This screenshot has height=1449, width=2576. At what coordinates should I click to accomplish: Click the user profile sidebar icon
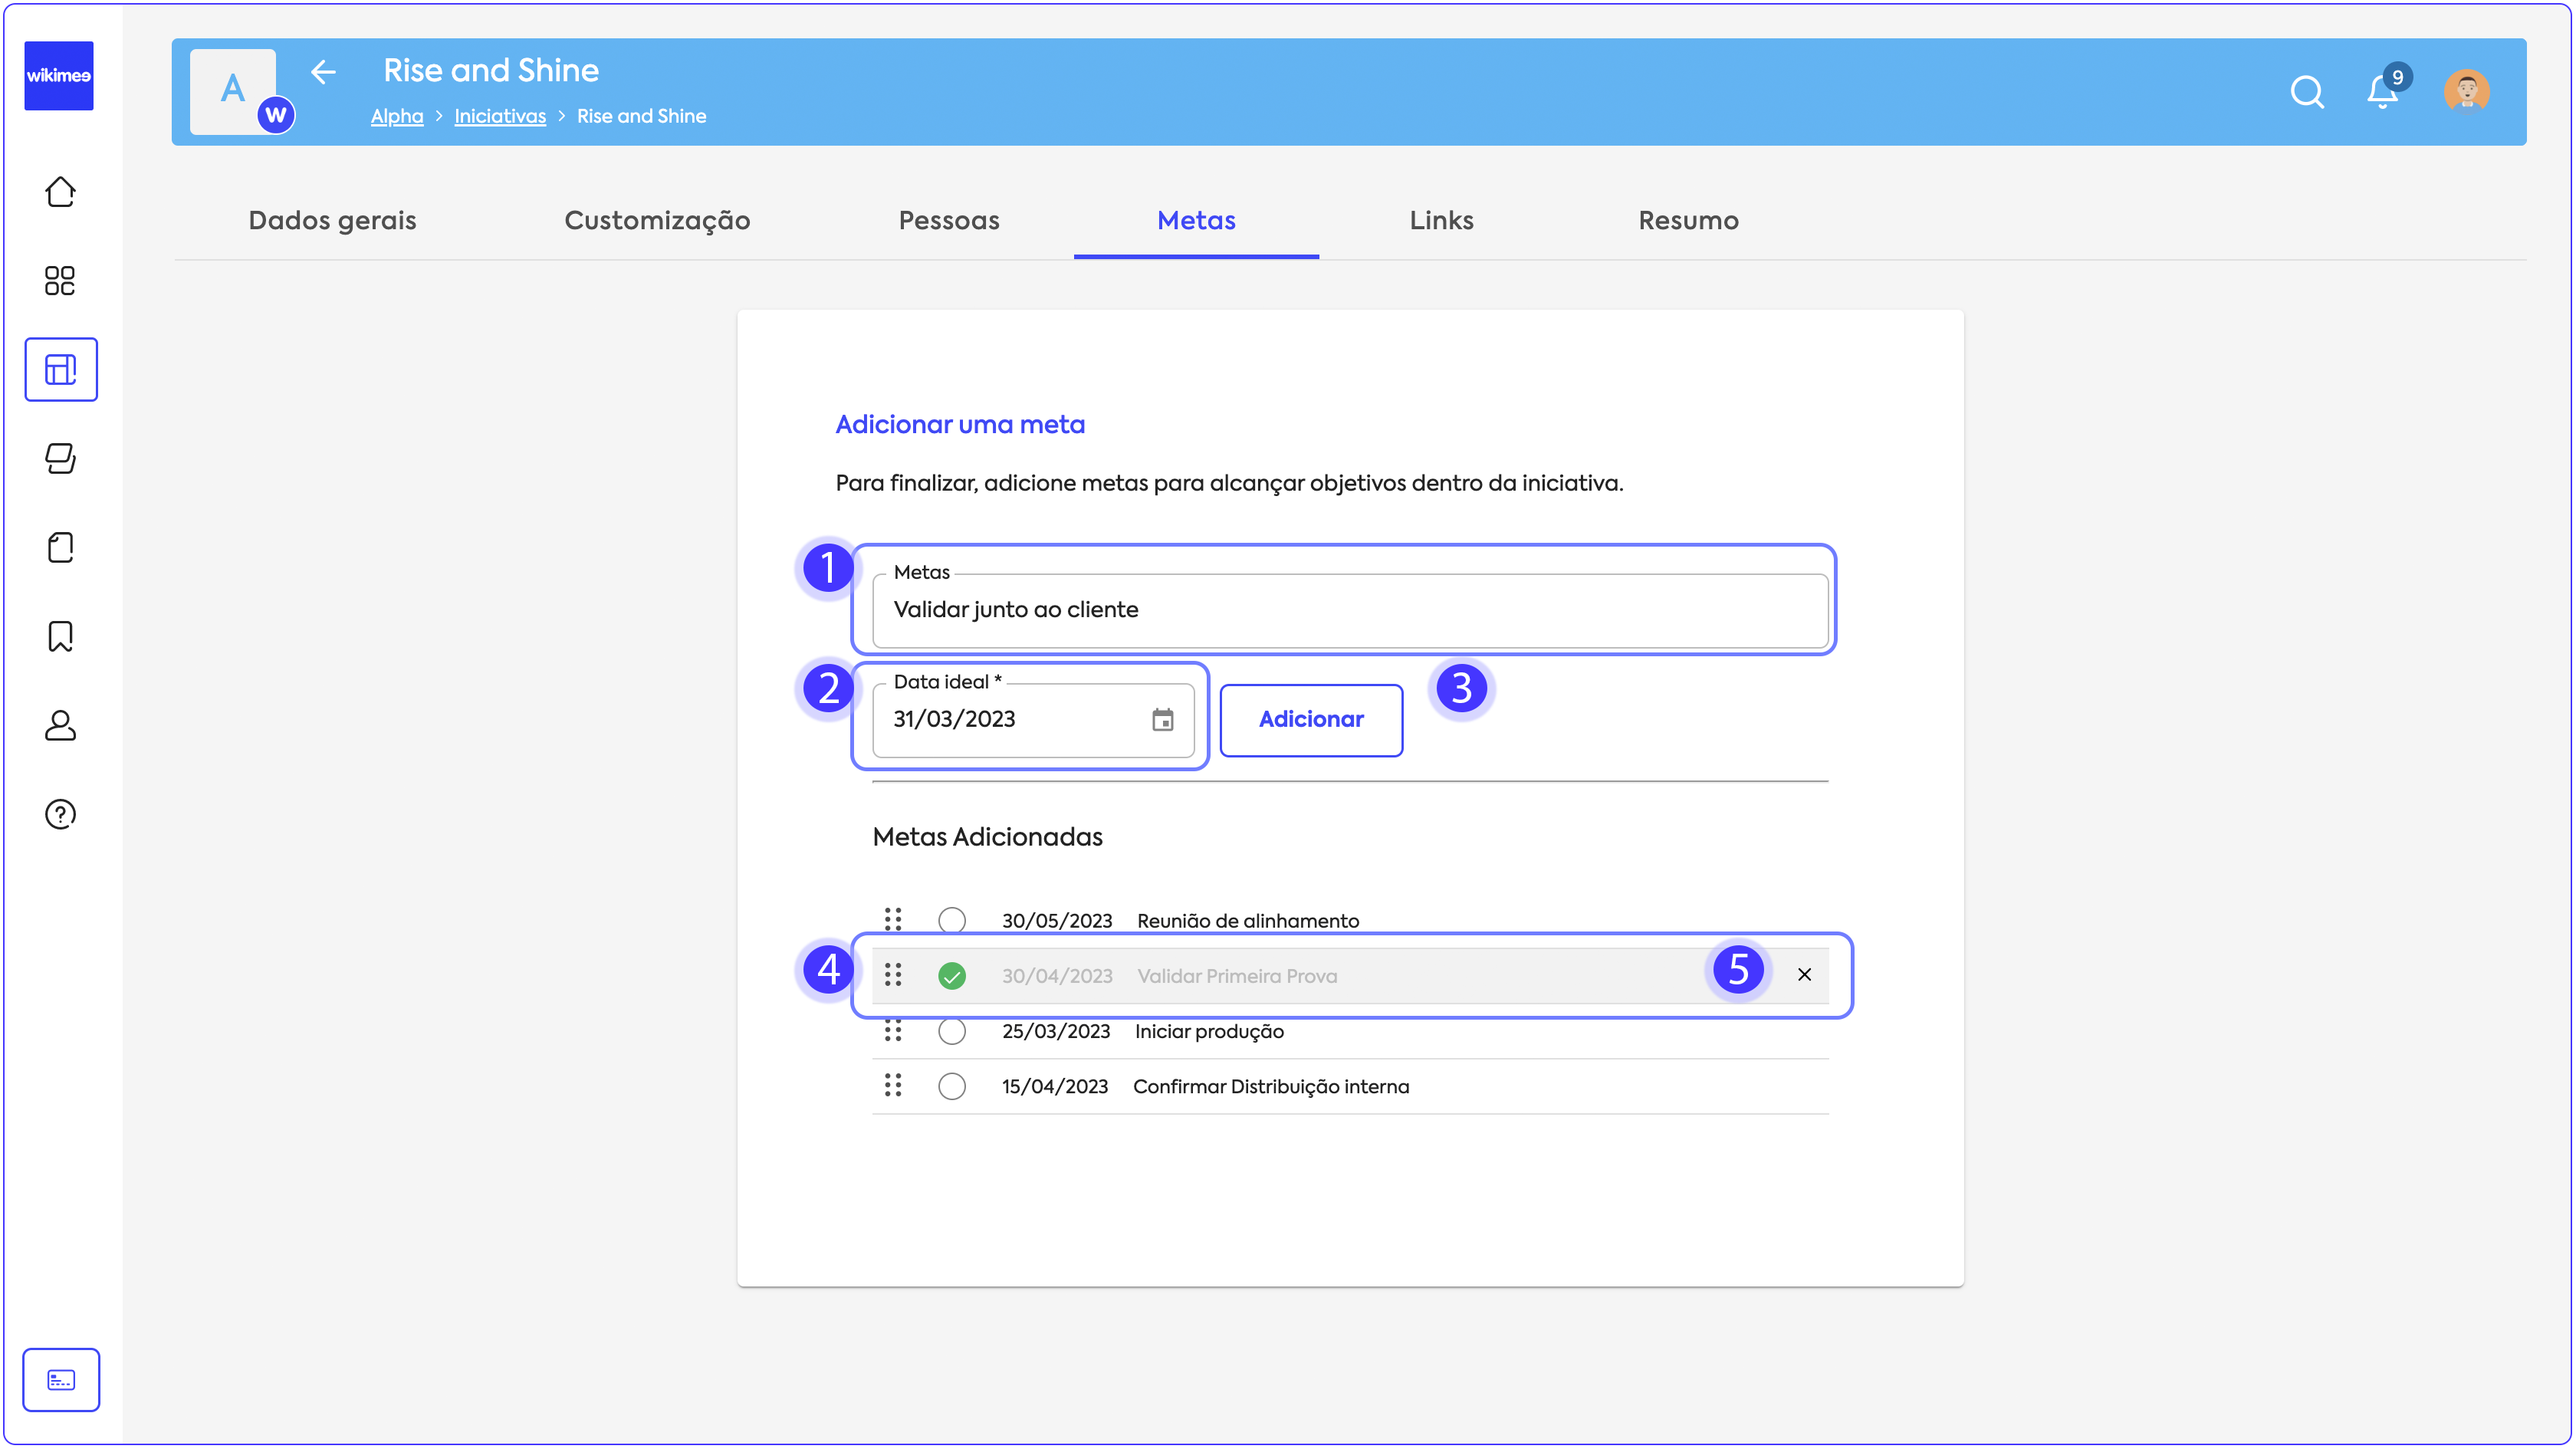click(x=60, y=725)
